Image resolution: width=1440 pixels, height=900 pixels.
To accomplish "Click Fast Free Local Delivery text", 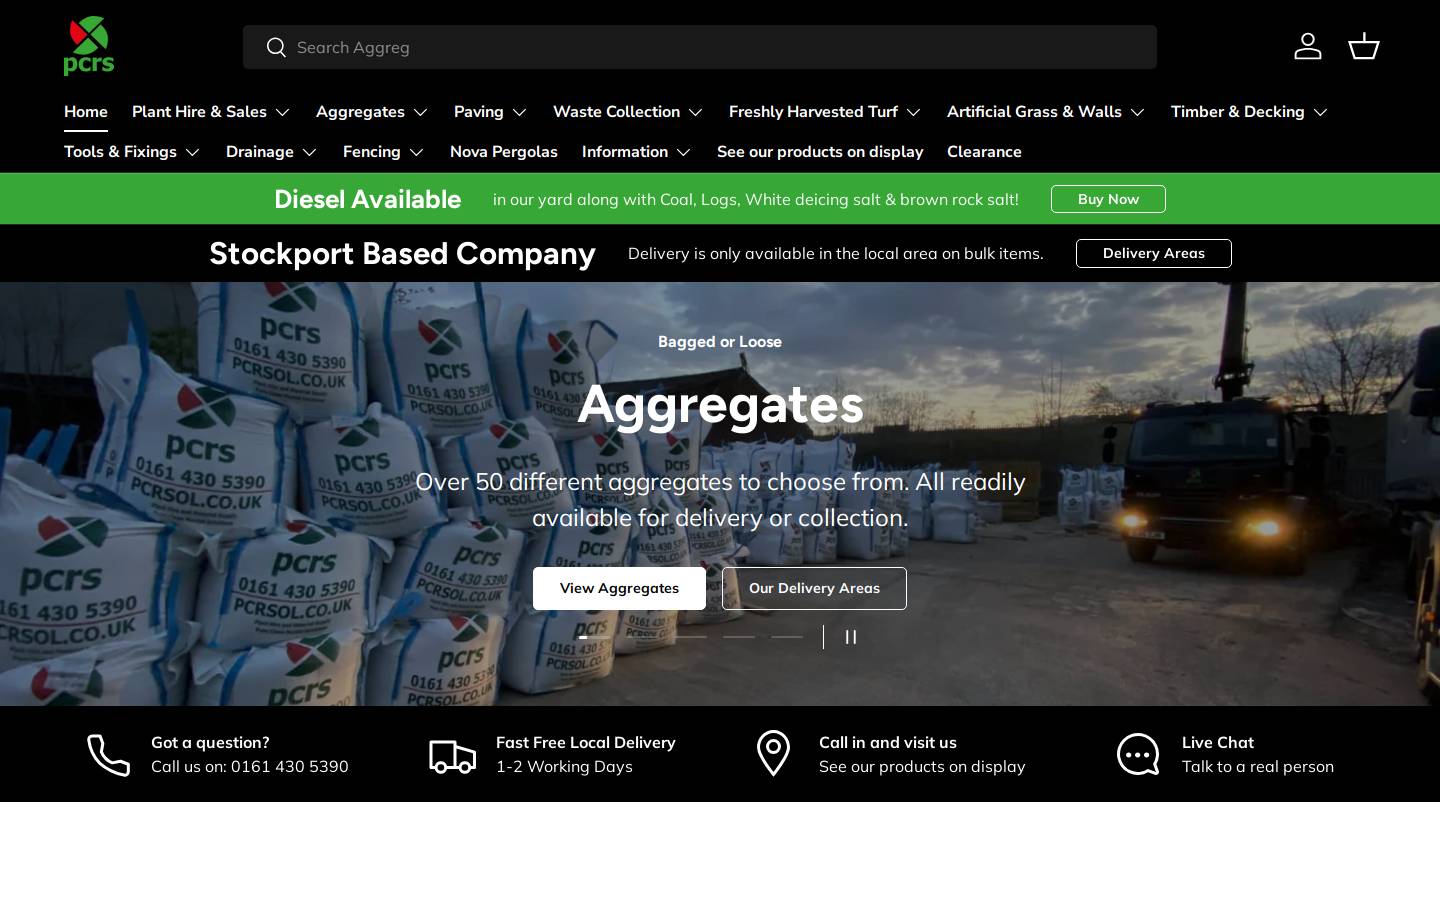I will pyautogui.click(x=586, y=742).
